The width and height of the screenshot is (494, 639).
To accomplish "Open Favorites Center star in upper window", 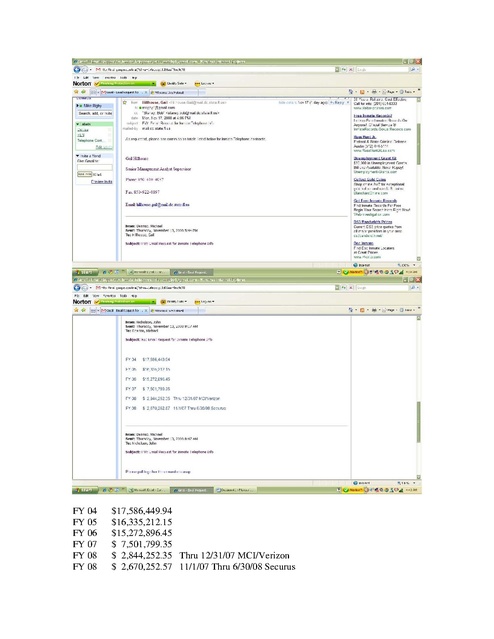I will (76, 92).
